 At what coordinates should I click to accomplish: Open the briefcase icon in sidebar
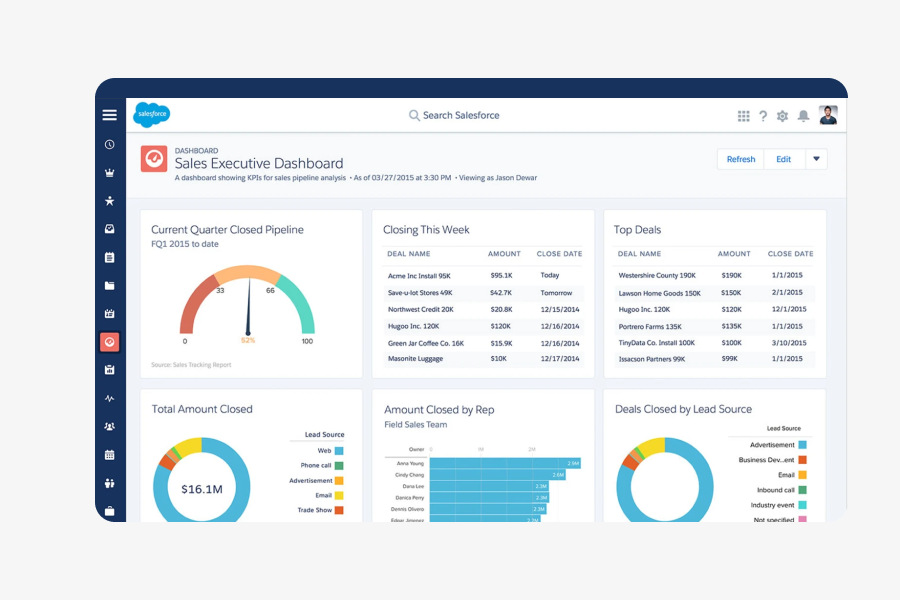point(110,511)
